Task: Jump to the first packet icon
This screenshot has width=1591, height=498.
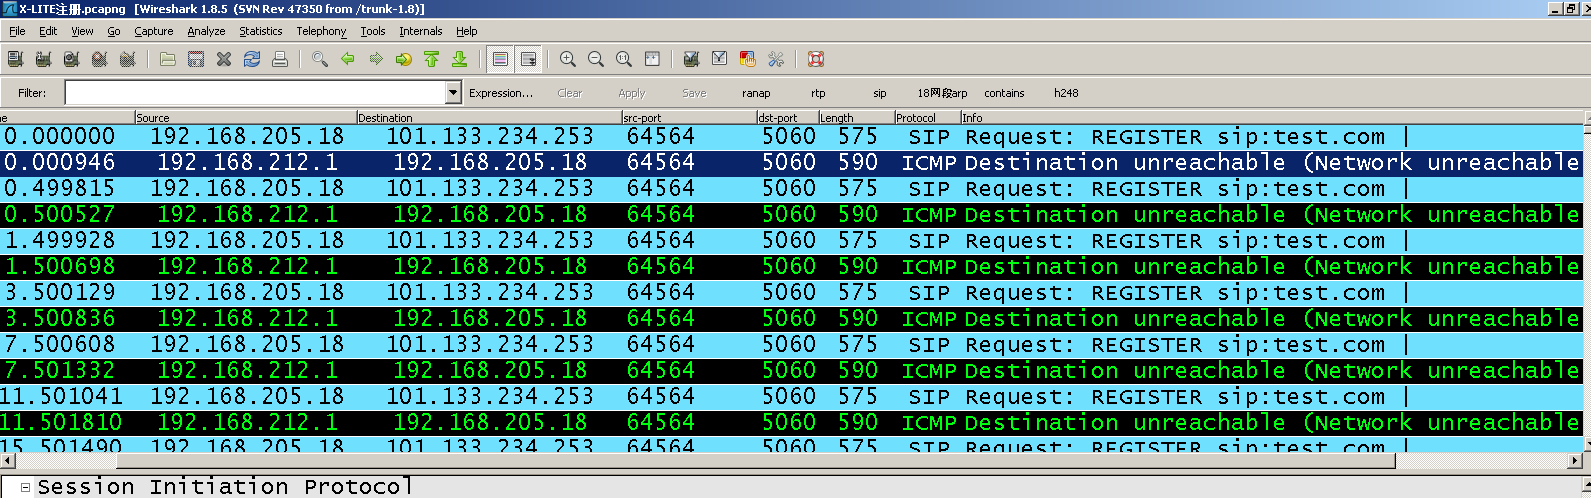Action: coord(432,60)
